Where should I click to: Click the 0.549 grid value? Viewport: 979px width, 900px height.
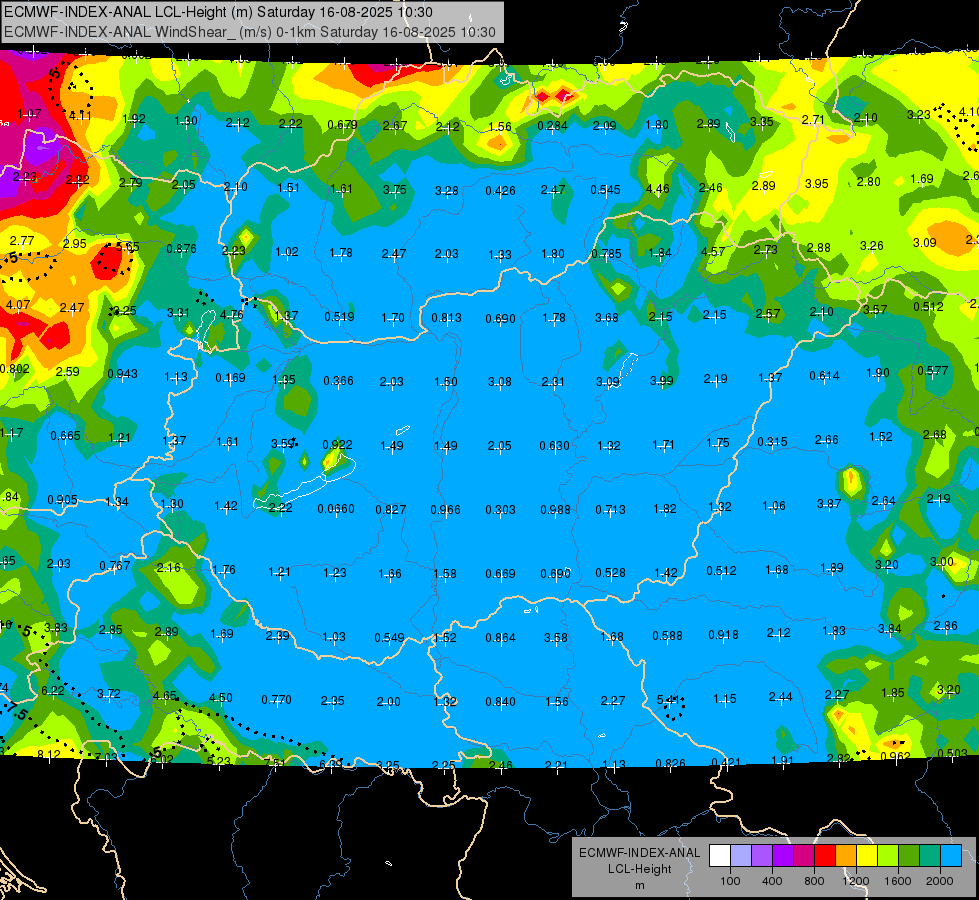[390, 638]
